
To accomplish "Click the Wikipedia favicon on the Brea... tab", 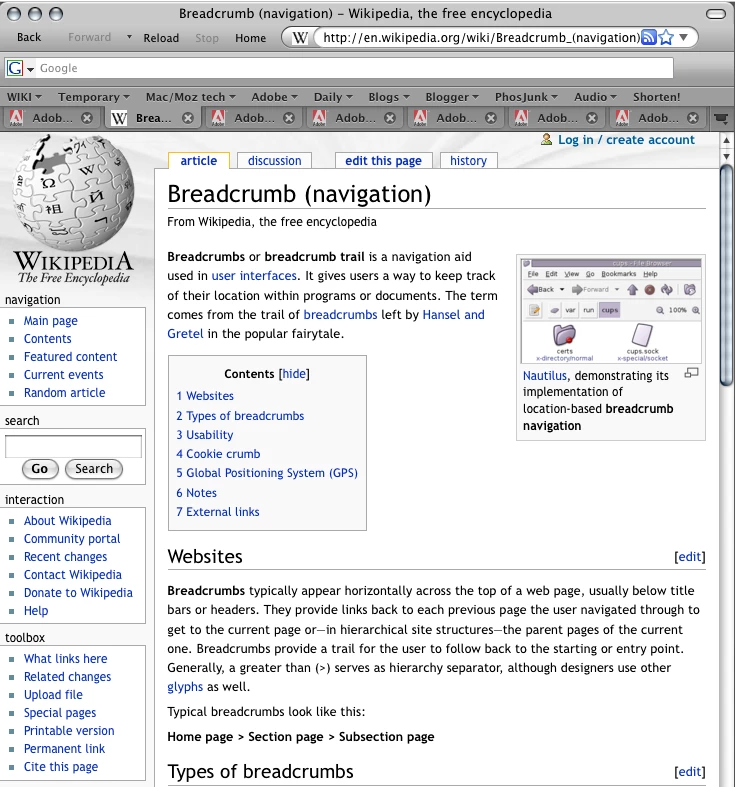I will [x=118, y=118].
